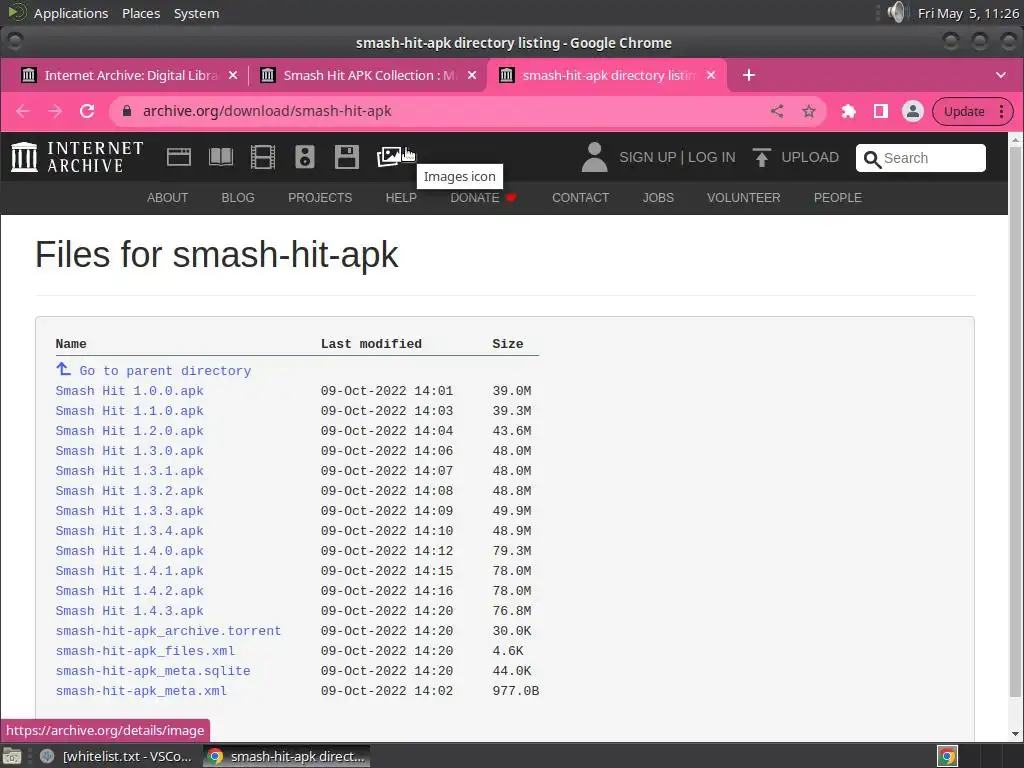The height and width of the screenshot is (768, 1024).
Task: Open a new tab with plus
Action: [748, 75]
